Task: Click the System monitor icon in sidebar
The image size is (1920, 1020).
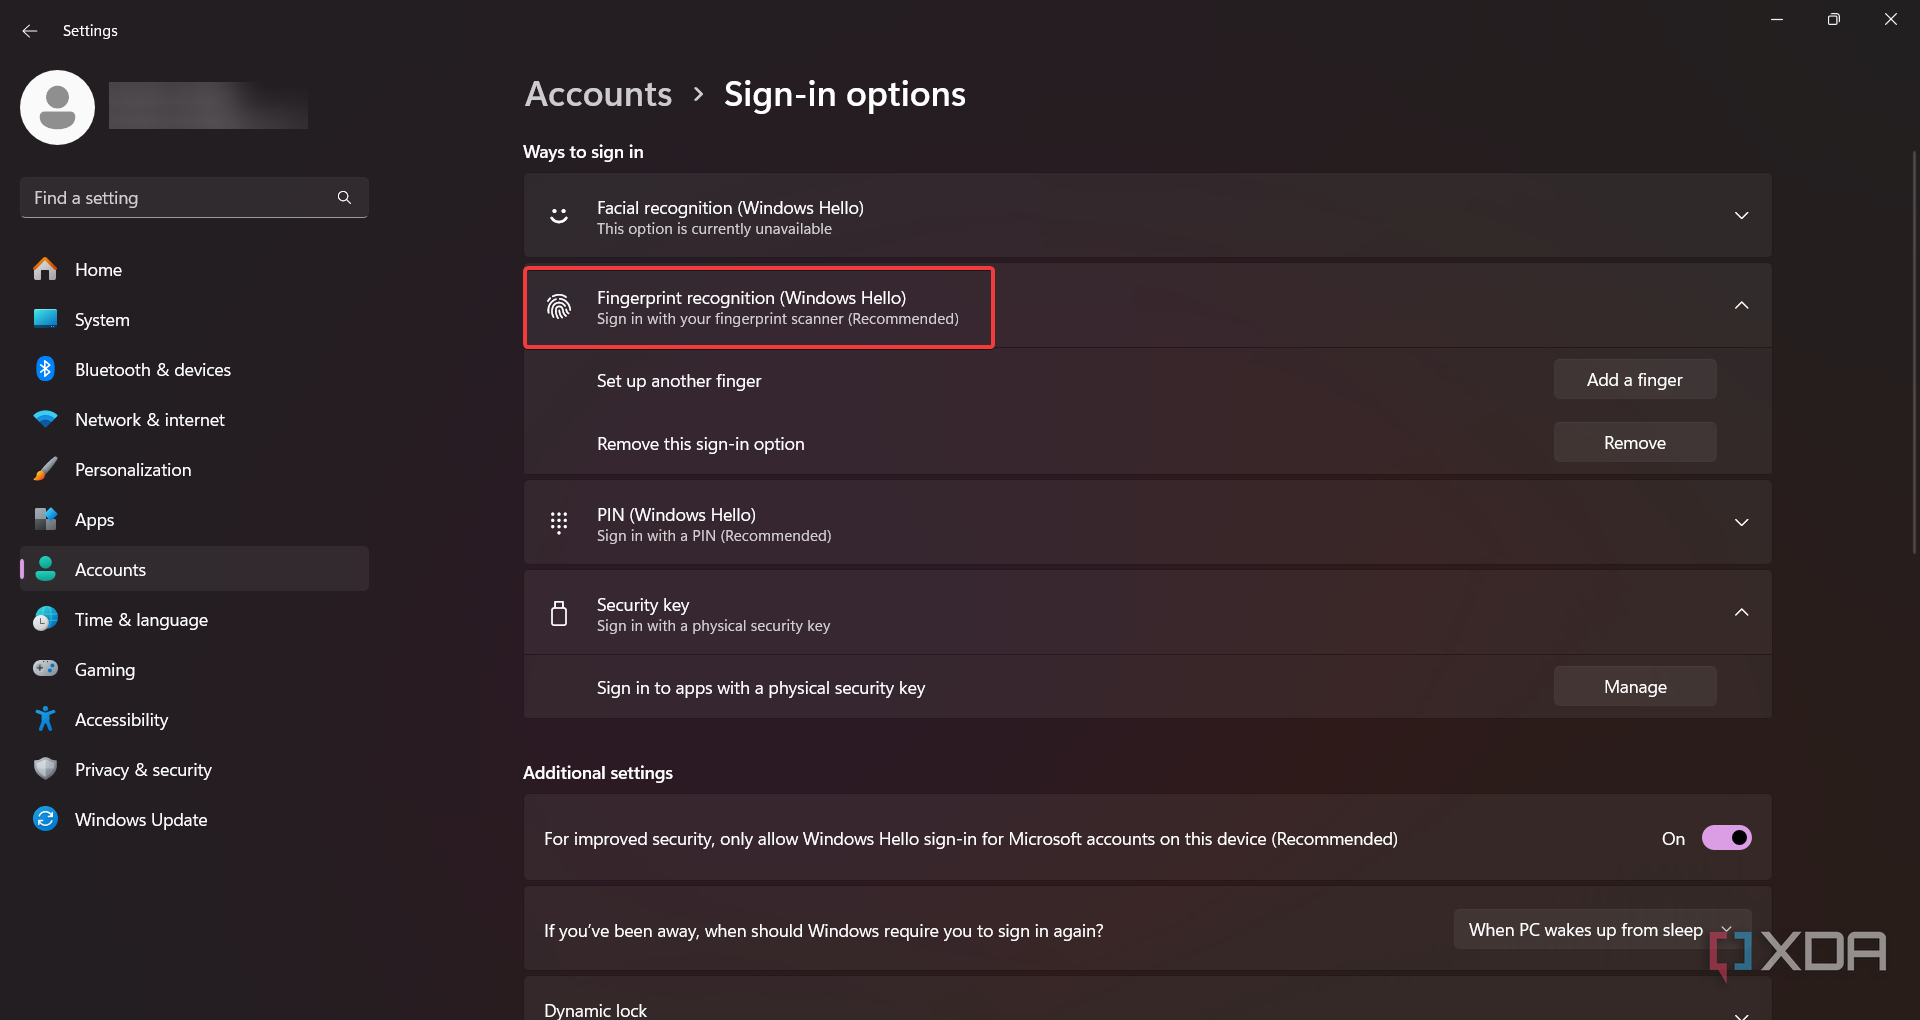Action: [x=45, y=319]
